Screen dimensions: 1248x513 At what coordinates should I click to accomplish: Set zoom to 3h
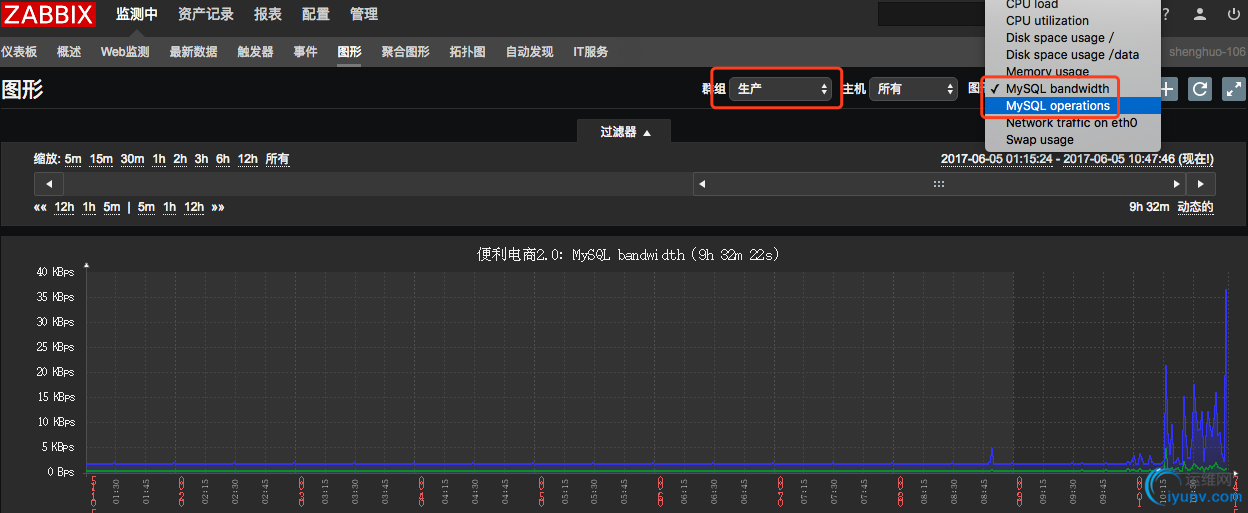click(x=201, y=159)
